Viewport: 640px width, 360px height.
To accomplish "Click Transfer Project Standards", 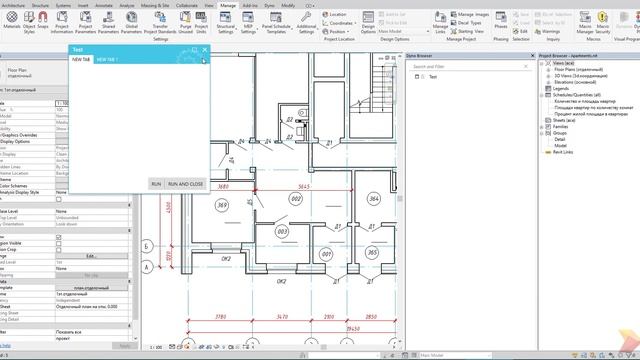I will (160, 22).
